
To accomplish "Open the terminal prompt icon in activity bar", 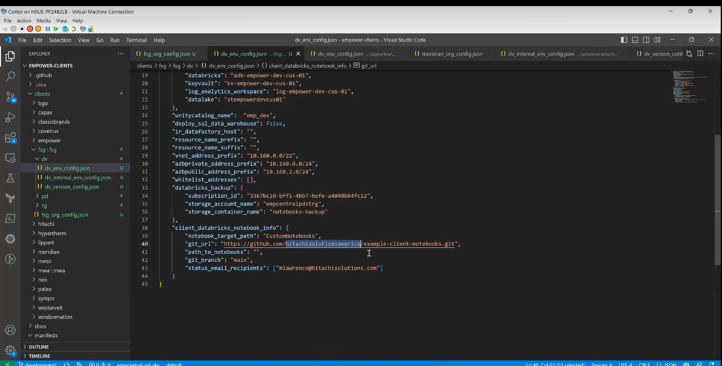I will [10, 219].
